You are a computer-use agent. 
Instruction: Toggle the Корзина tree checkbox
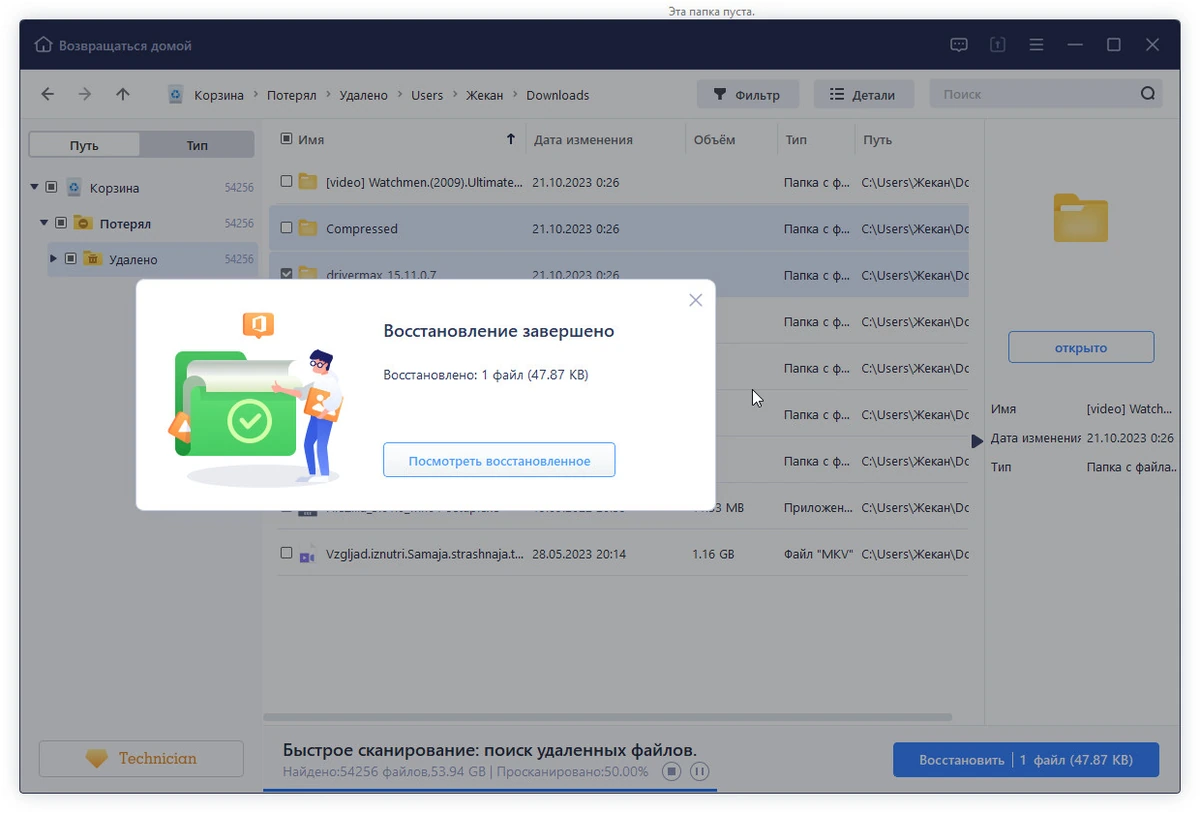(x=51, y=188)
